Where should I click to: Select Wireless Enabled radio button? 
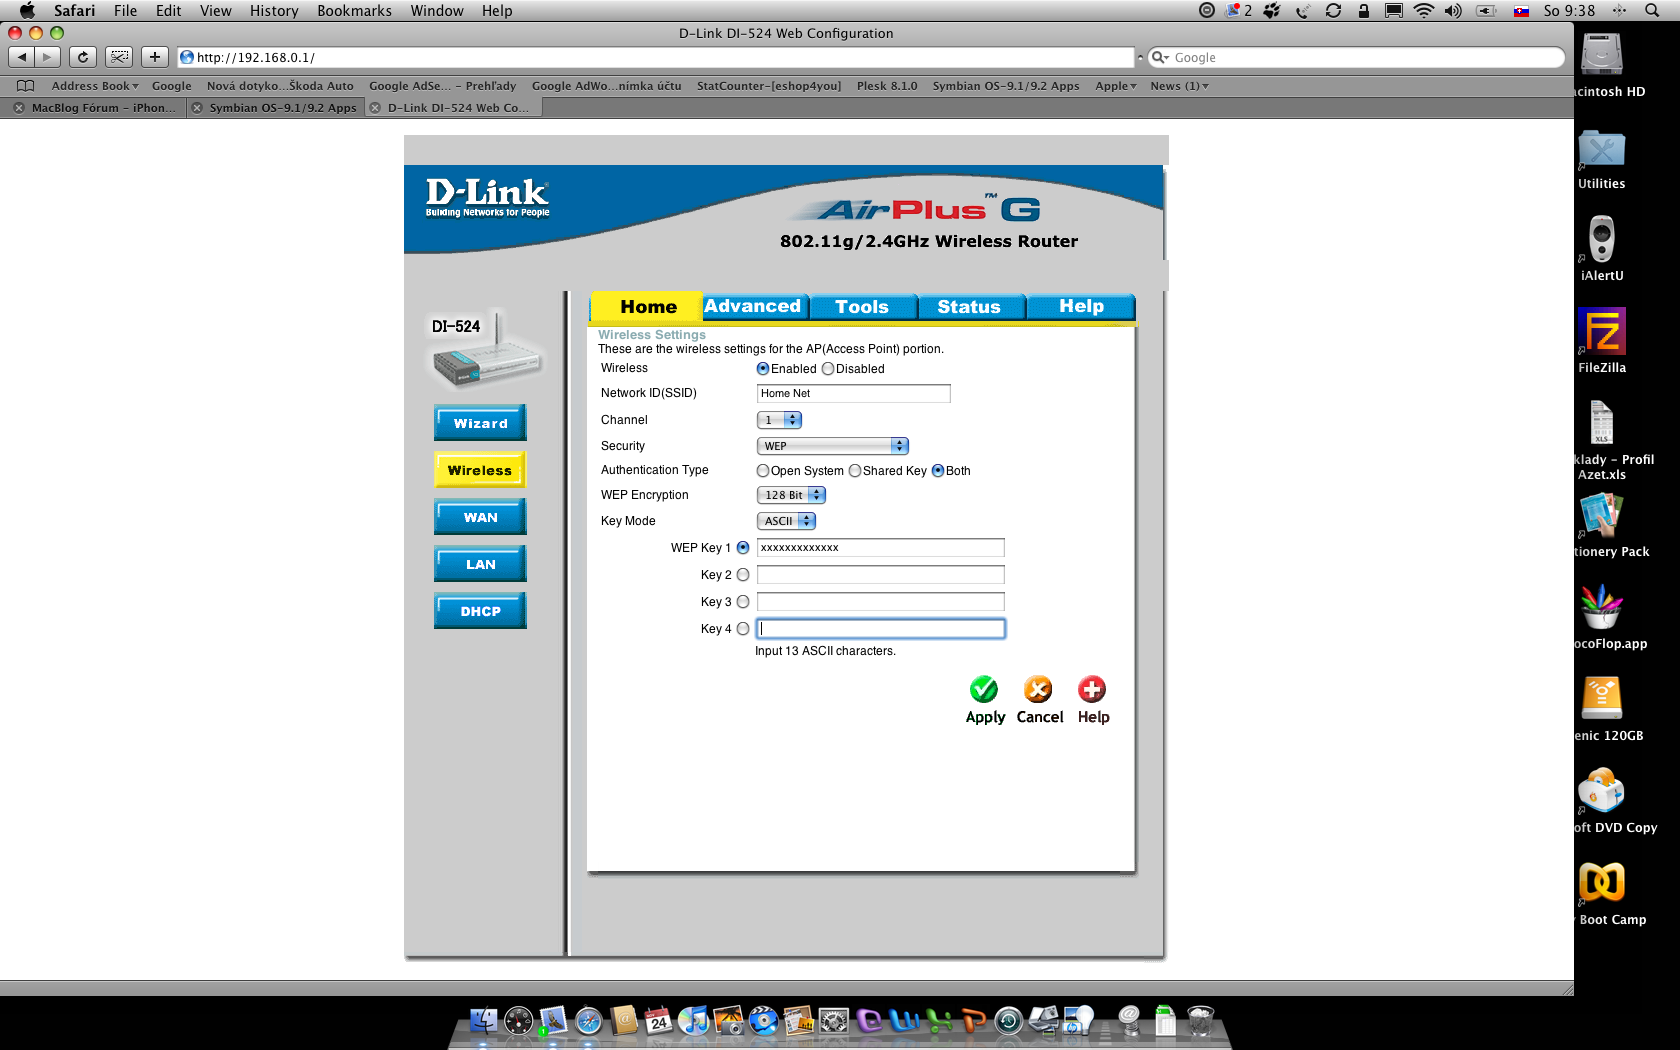[x=763, y=369]
